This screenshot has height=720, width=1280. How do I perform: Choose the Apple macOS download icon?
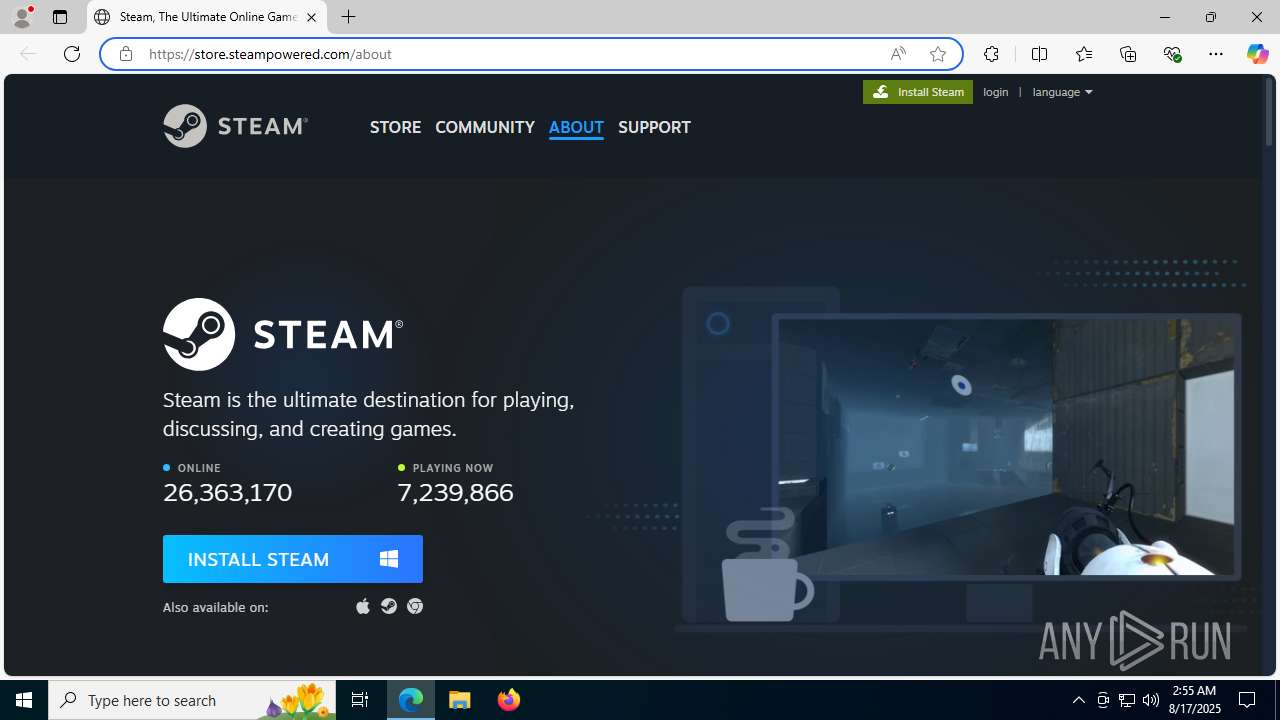[363, 606]
